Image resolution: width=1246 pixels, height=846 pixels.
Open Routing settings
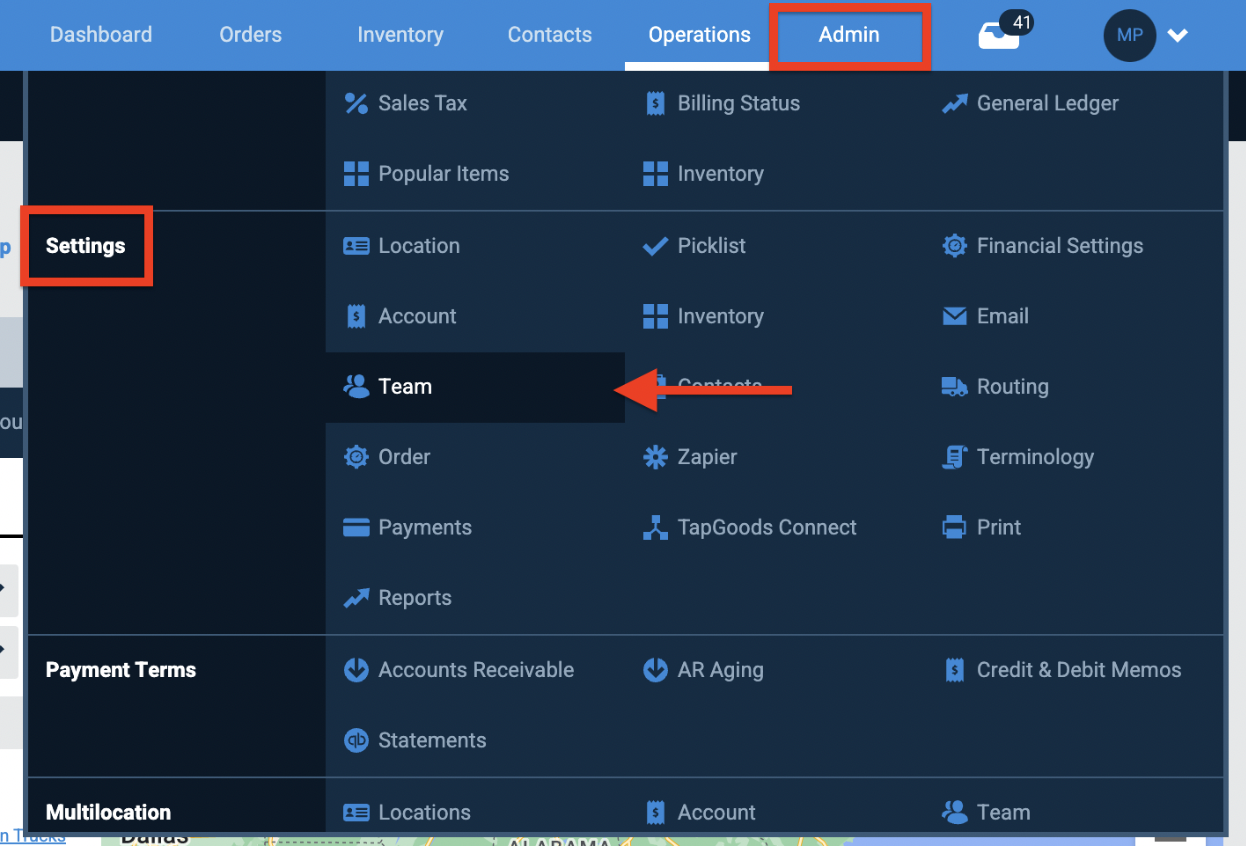[x=1012, y=387]
